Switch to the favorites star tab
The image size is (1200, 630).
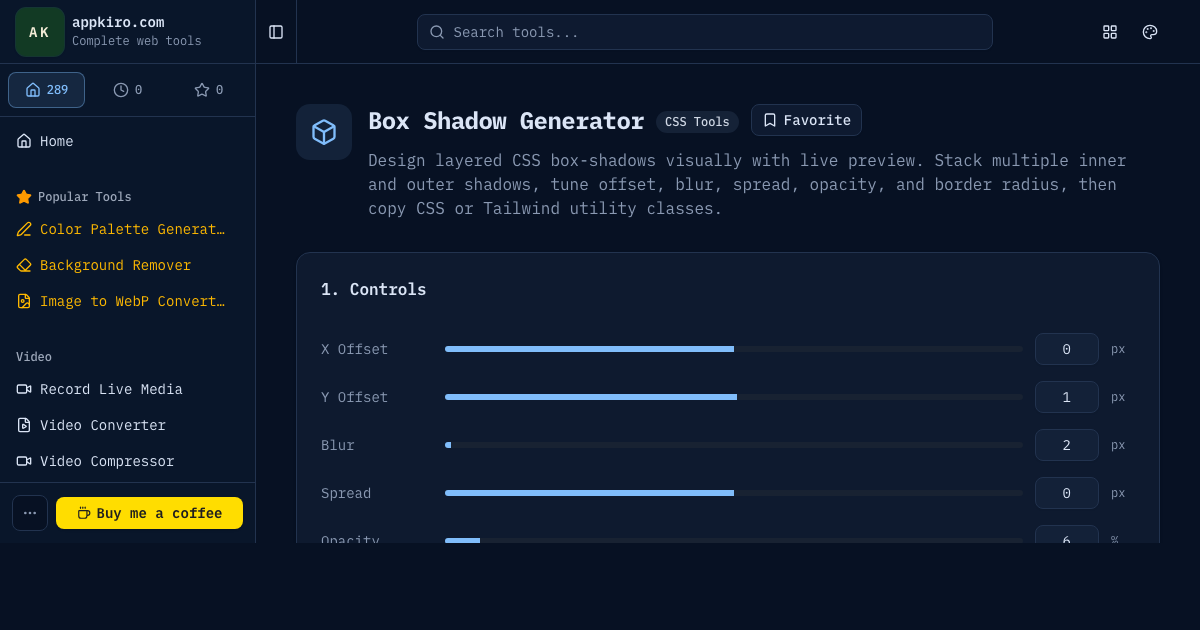point(208,90)
